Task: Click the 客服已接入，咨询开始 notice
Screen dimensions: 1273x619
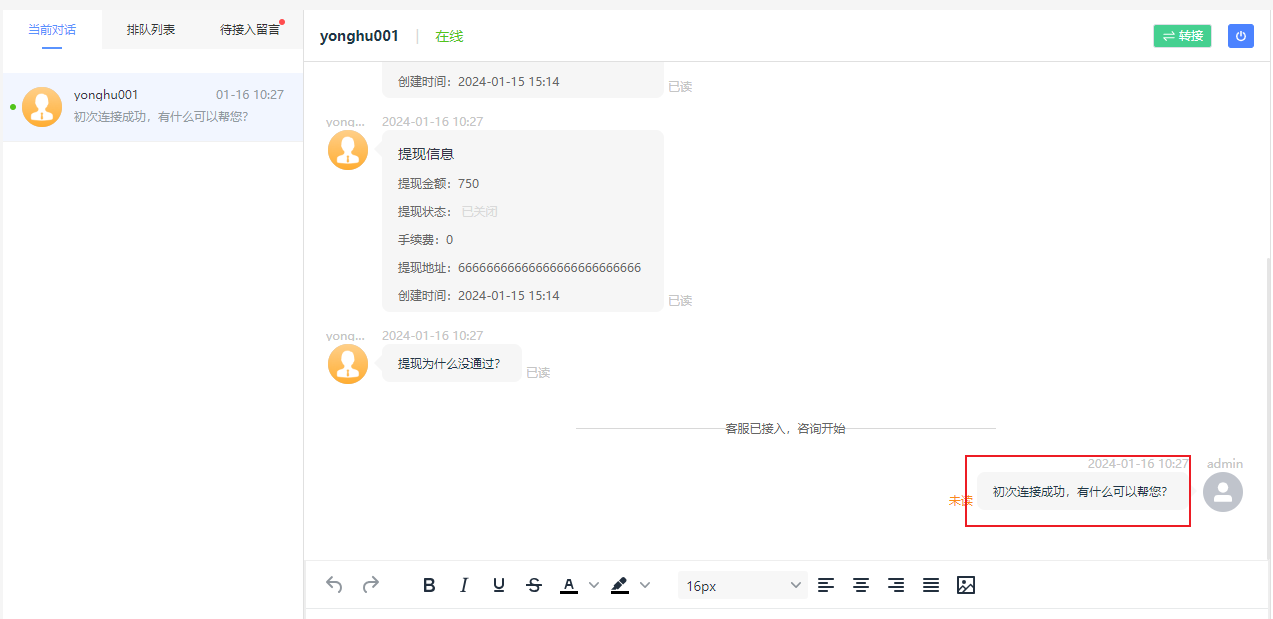Action: tap(785, 428)
